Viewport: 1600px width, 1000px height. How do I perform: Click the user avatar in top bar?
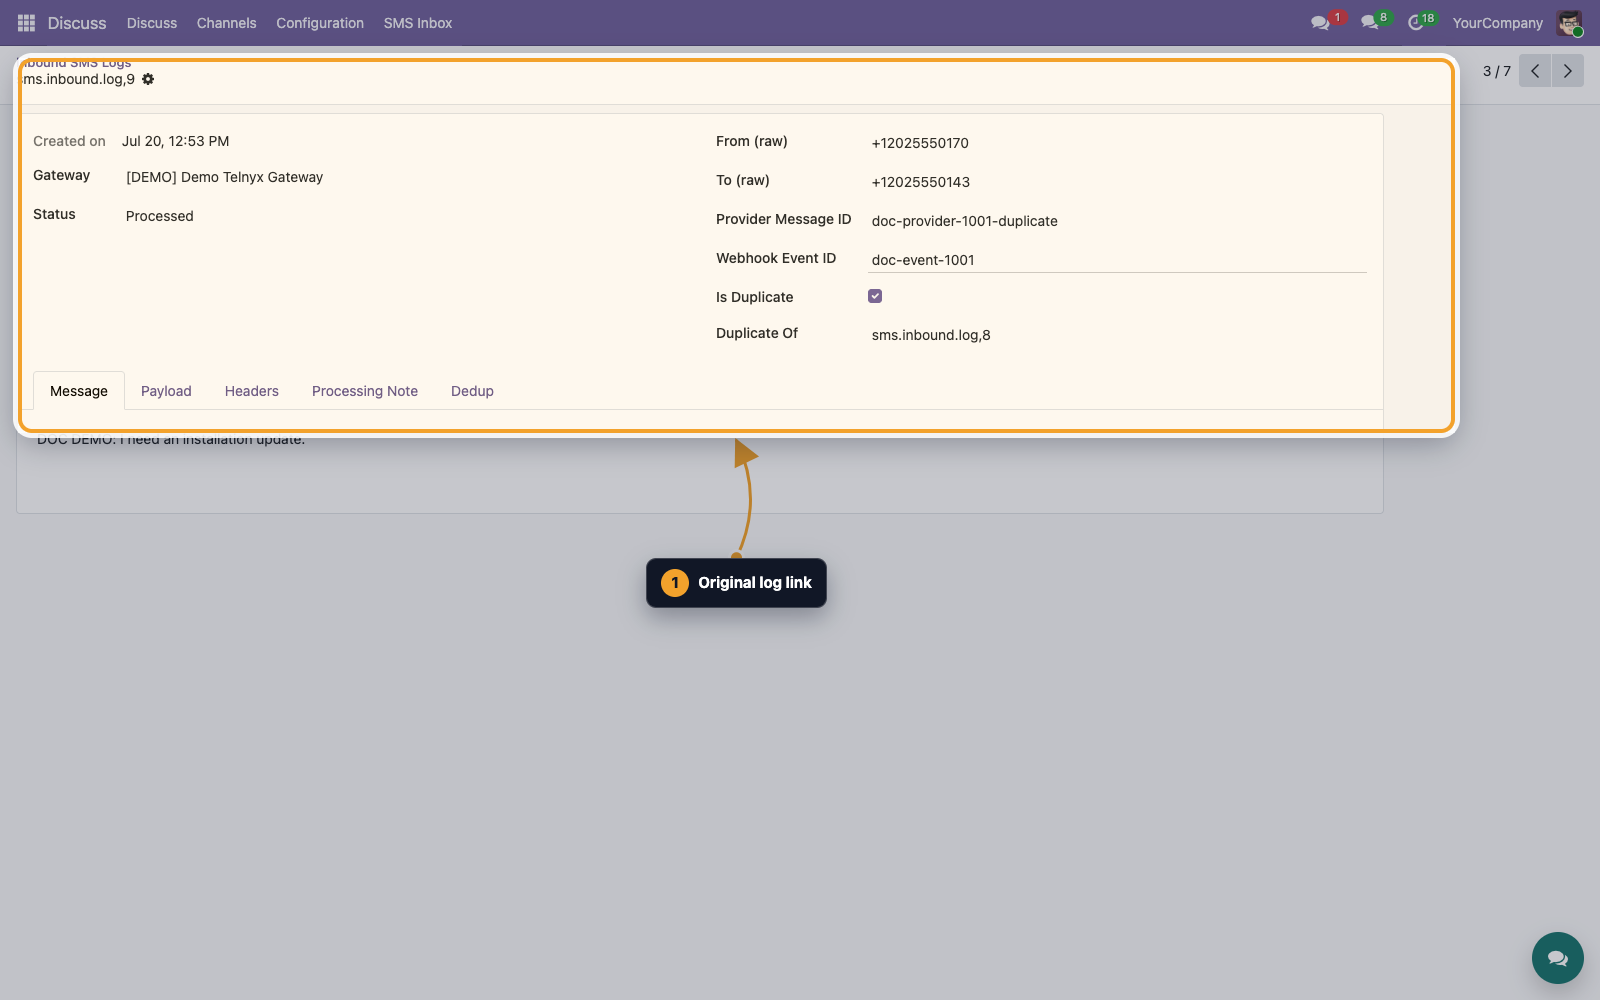coord(1570,23)
